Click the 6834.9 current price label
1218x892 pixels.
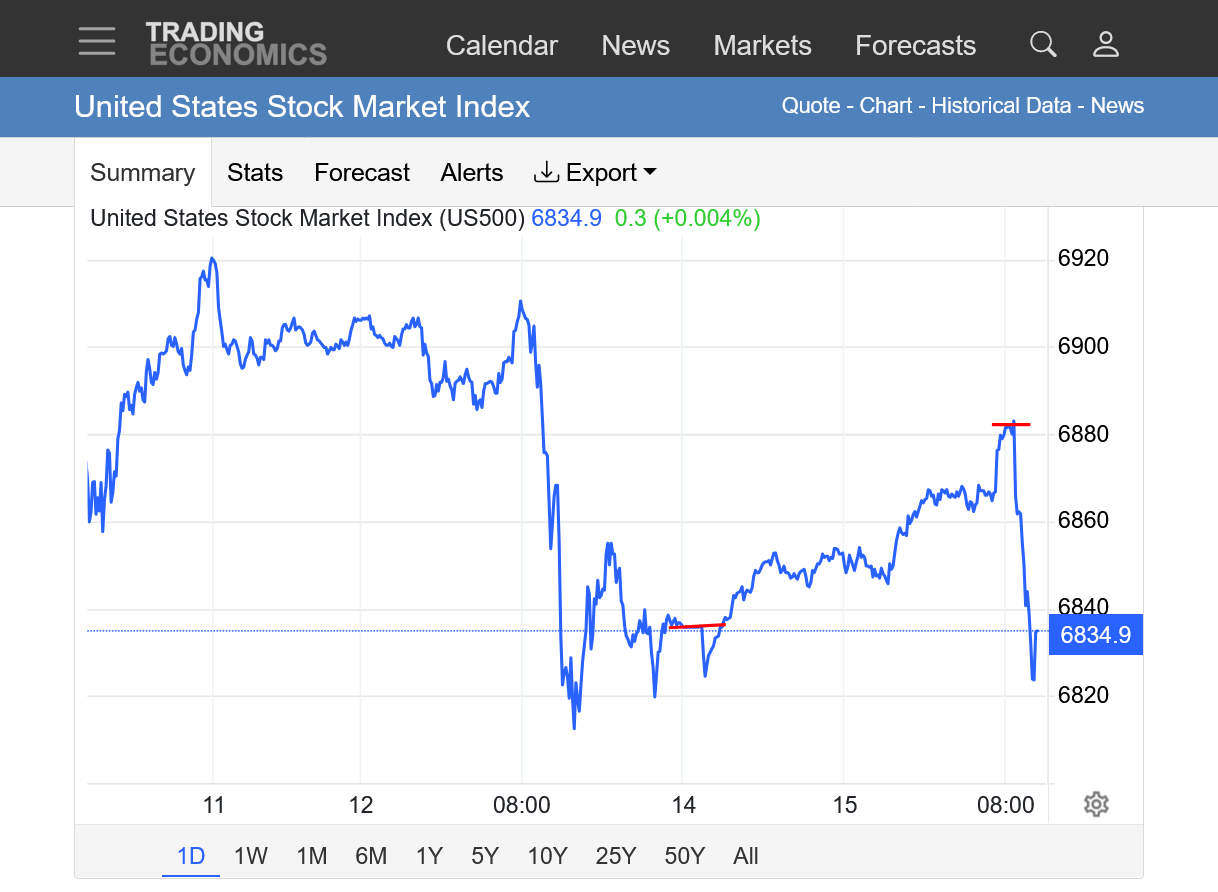click(x=1095, y=635)
